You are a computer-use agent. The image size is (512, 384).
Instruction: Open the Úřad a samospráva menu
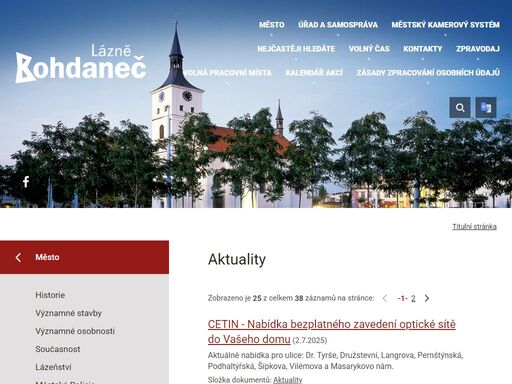tap(338, 25)
